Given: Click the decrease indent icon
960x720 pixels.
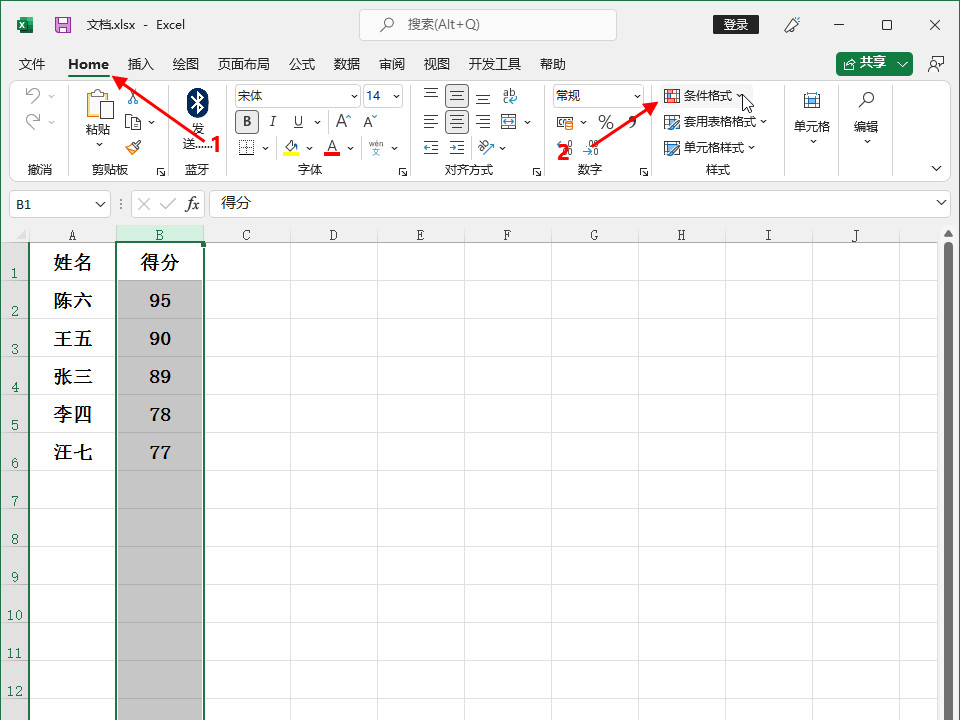Looking at the screenshot, I should 431,148.
